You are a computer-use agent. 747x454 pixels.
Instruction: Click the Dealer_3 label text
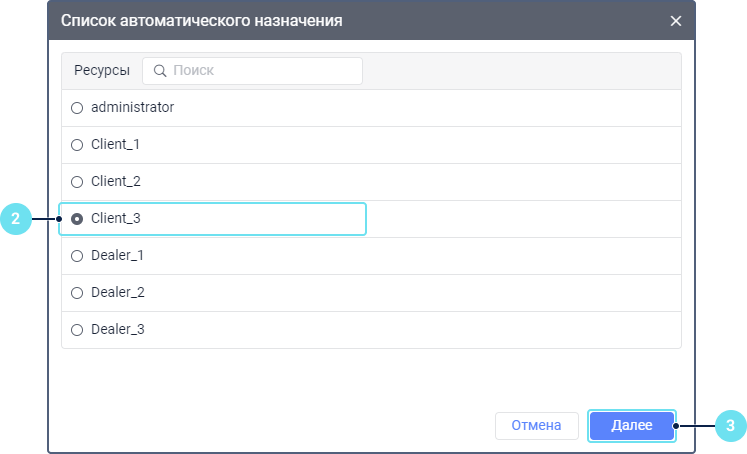point(118,329)
